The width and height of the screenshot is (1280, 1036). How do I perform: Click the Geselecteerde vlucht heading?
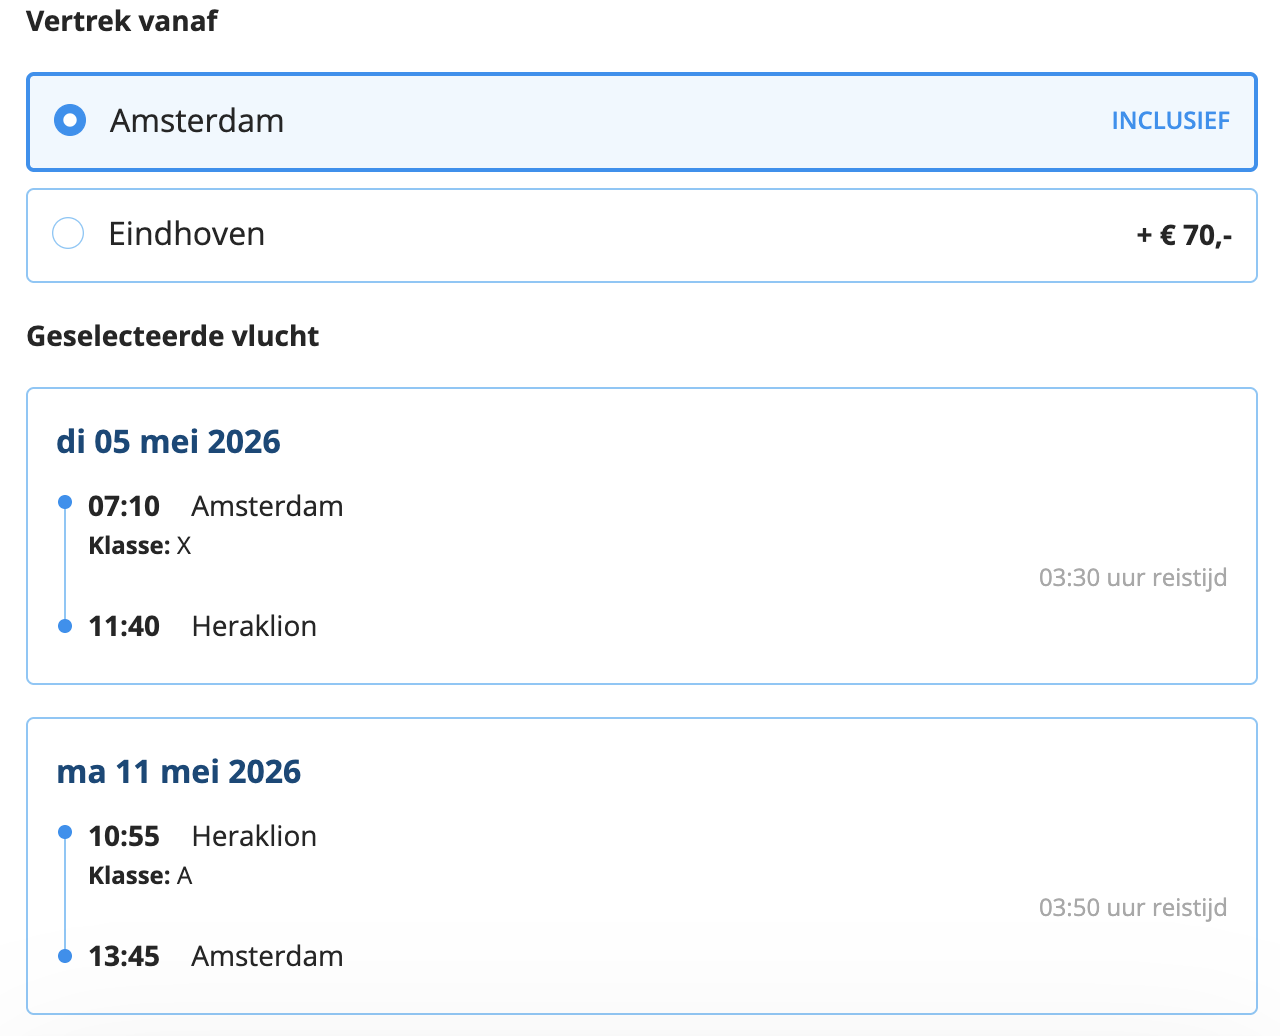(172, 336)
